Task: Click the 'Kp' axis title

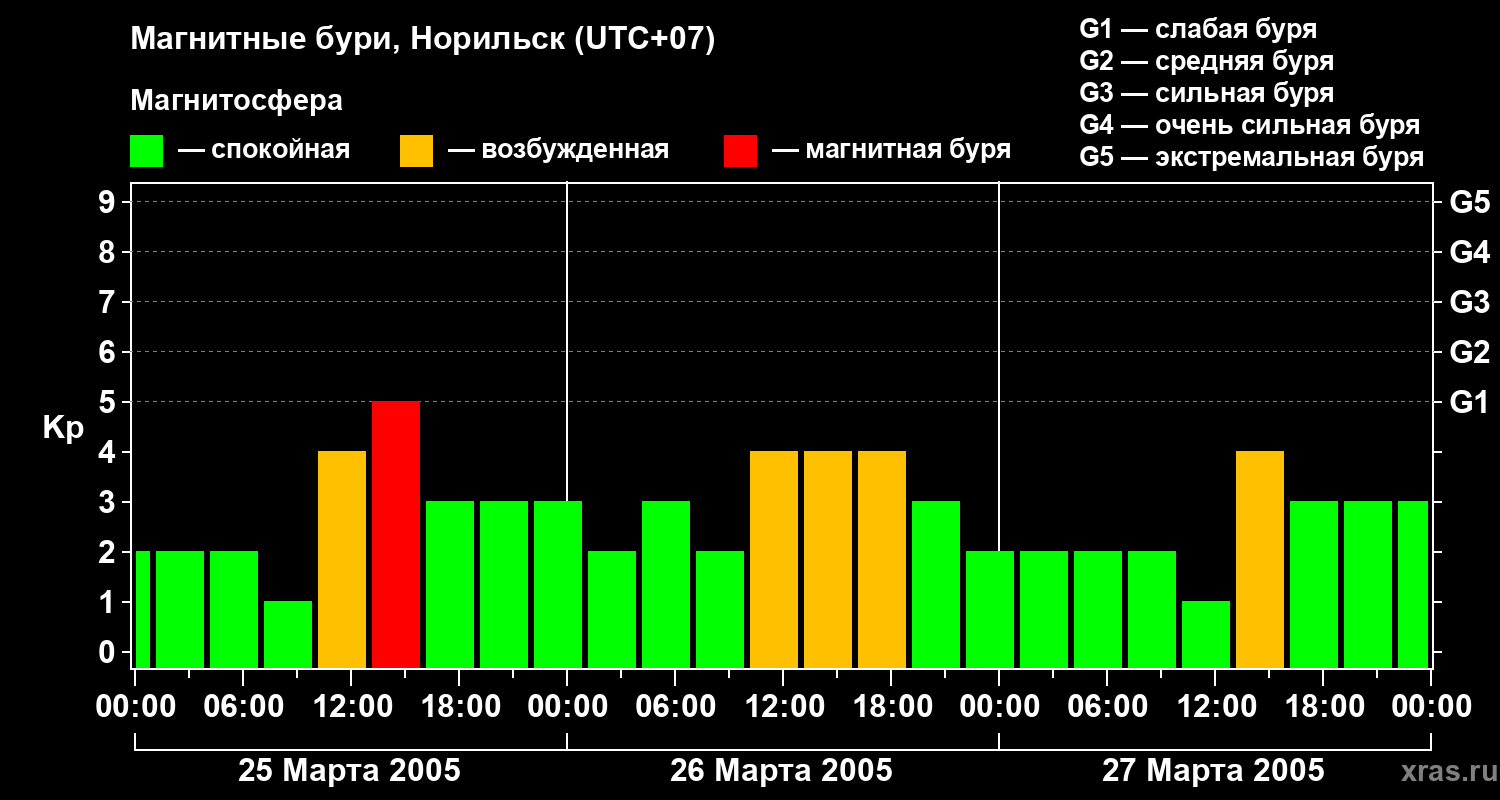Action: tap(63, 429)
